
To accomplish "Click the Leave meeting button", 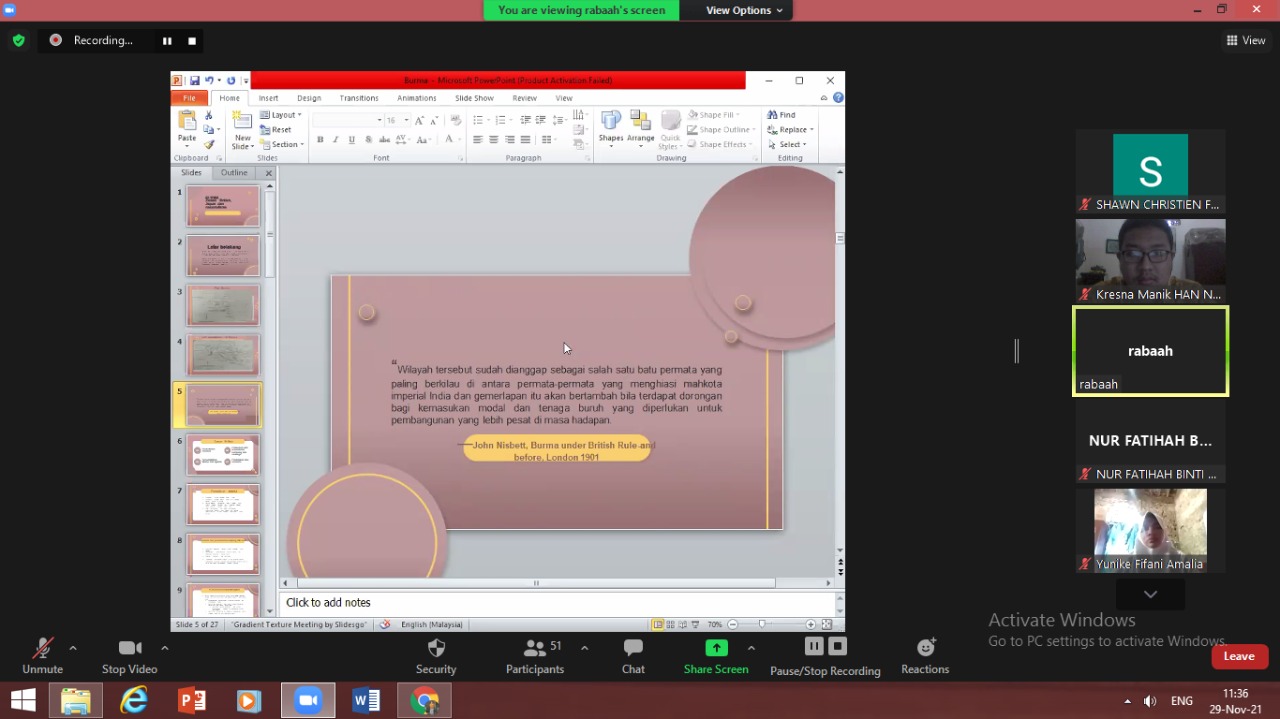I will (x=1239, y=656).
